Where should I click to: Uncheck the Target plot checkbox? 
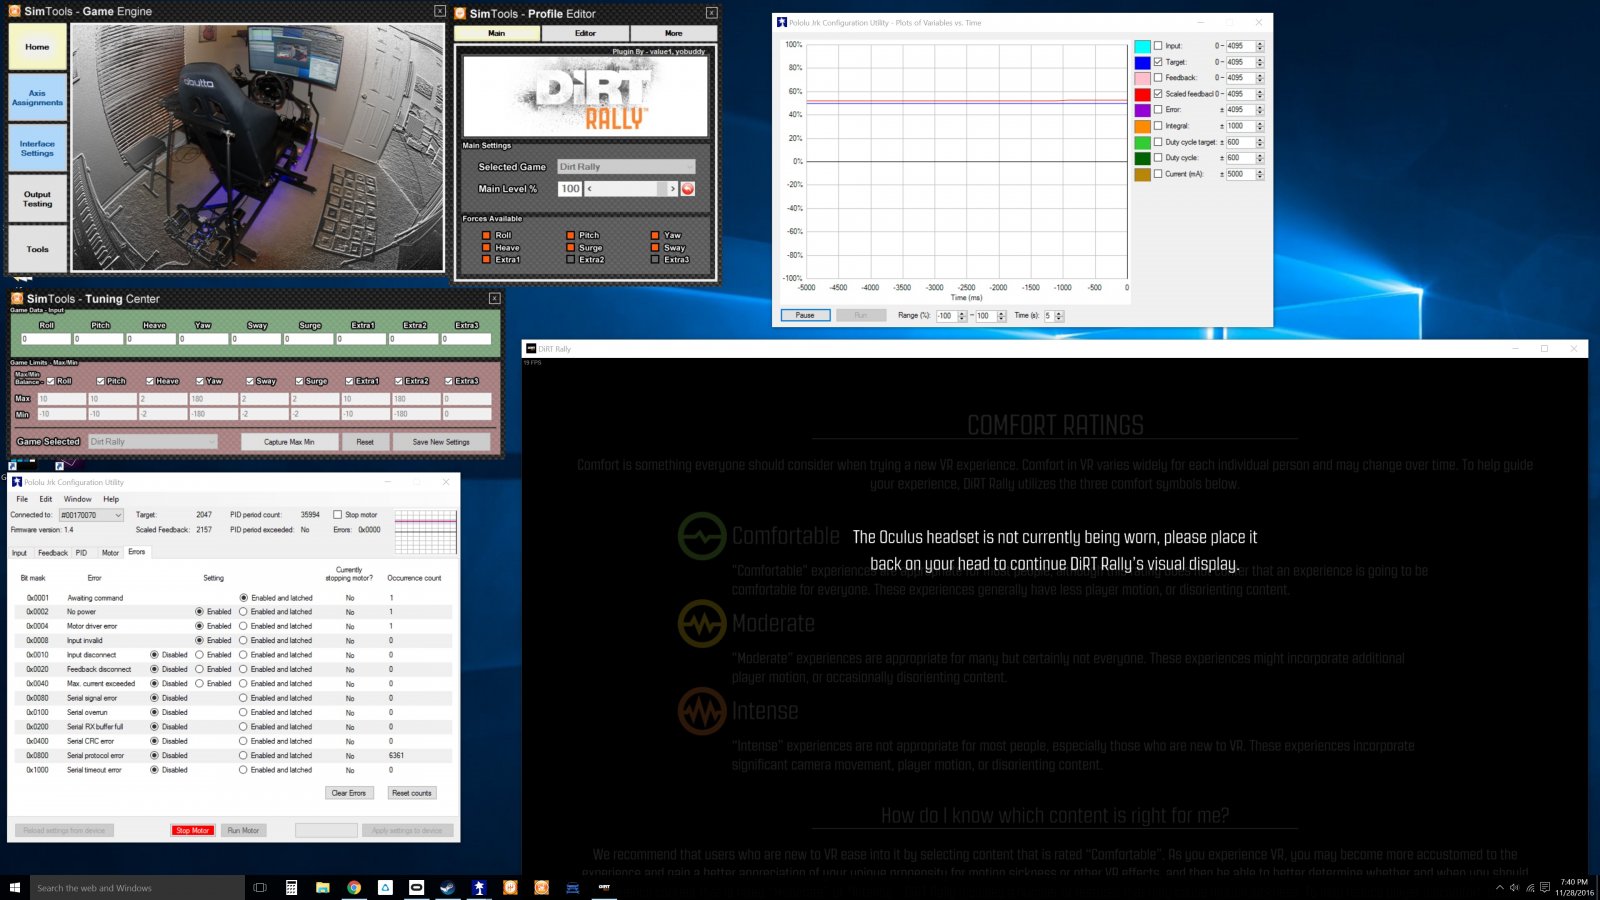point(1158,62)
